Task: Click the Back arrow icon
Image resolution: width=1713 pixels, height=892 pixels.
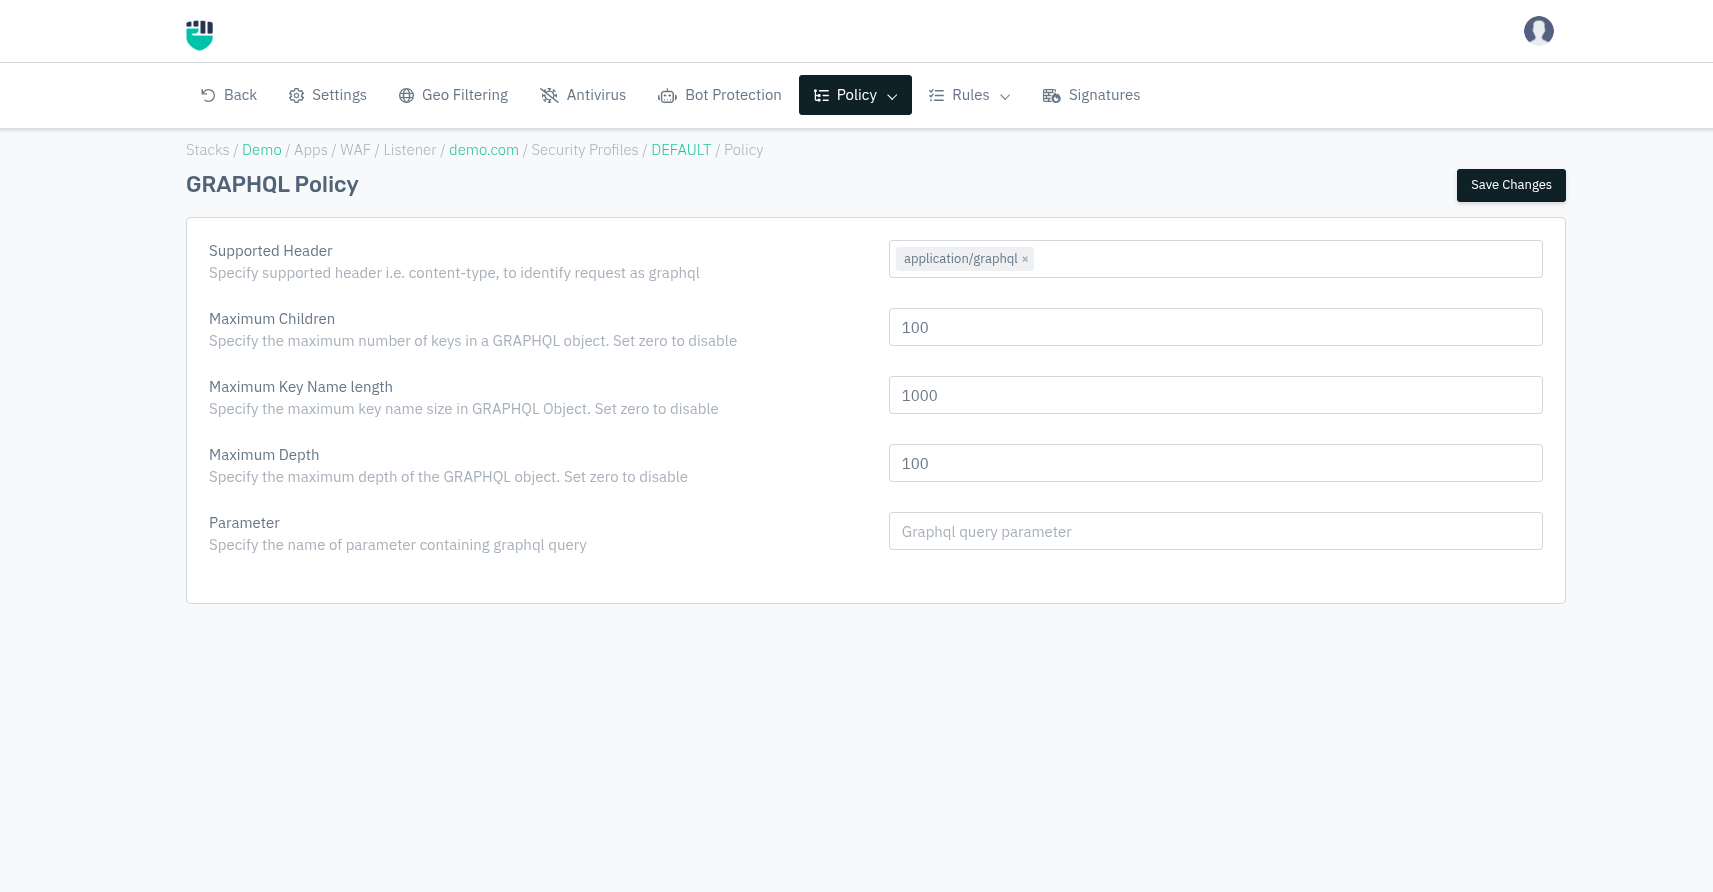Action: (x=208, y=95)
